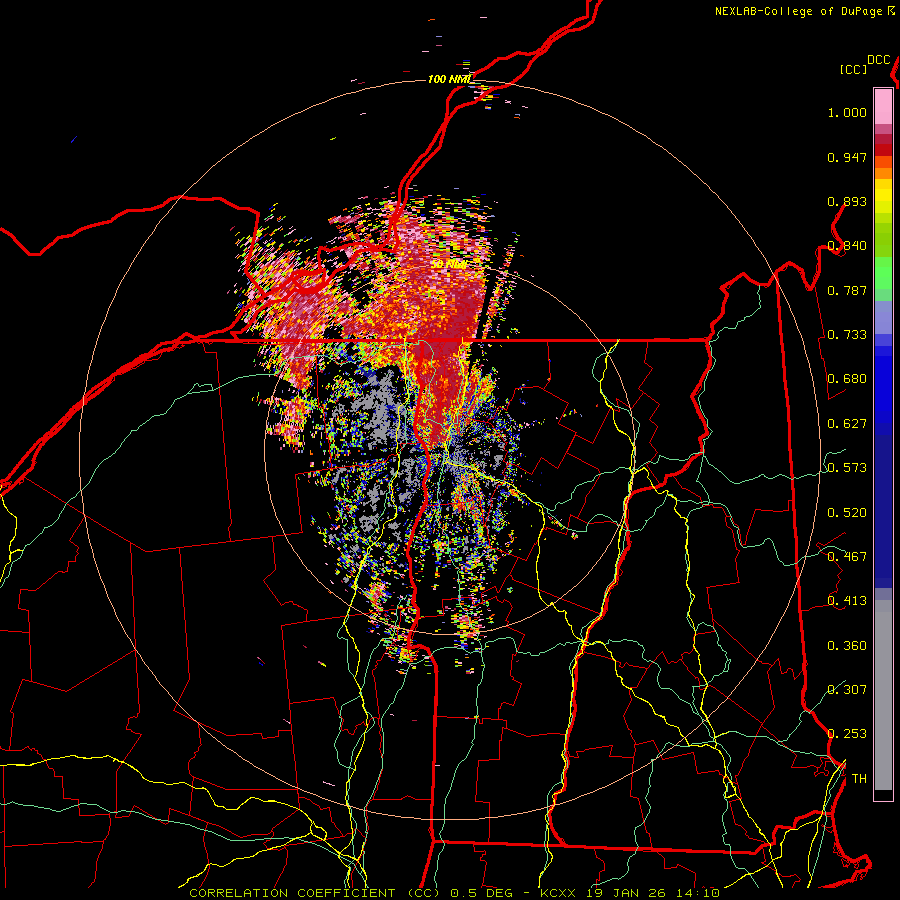Click the 0.360 legend value
The image size is (900, 900).
(x=847, y=646)
